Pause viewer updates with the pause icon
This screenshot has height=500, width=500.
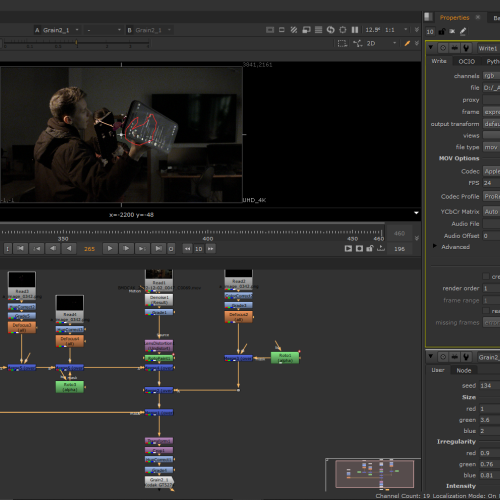coord(355,30)
